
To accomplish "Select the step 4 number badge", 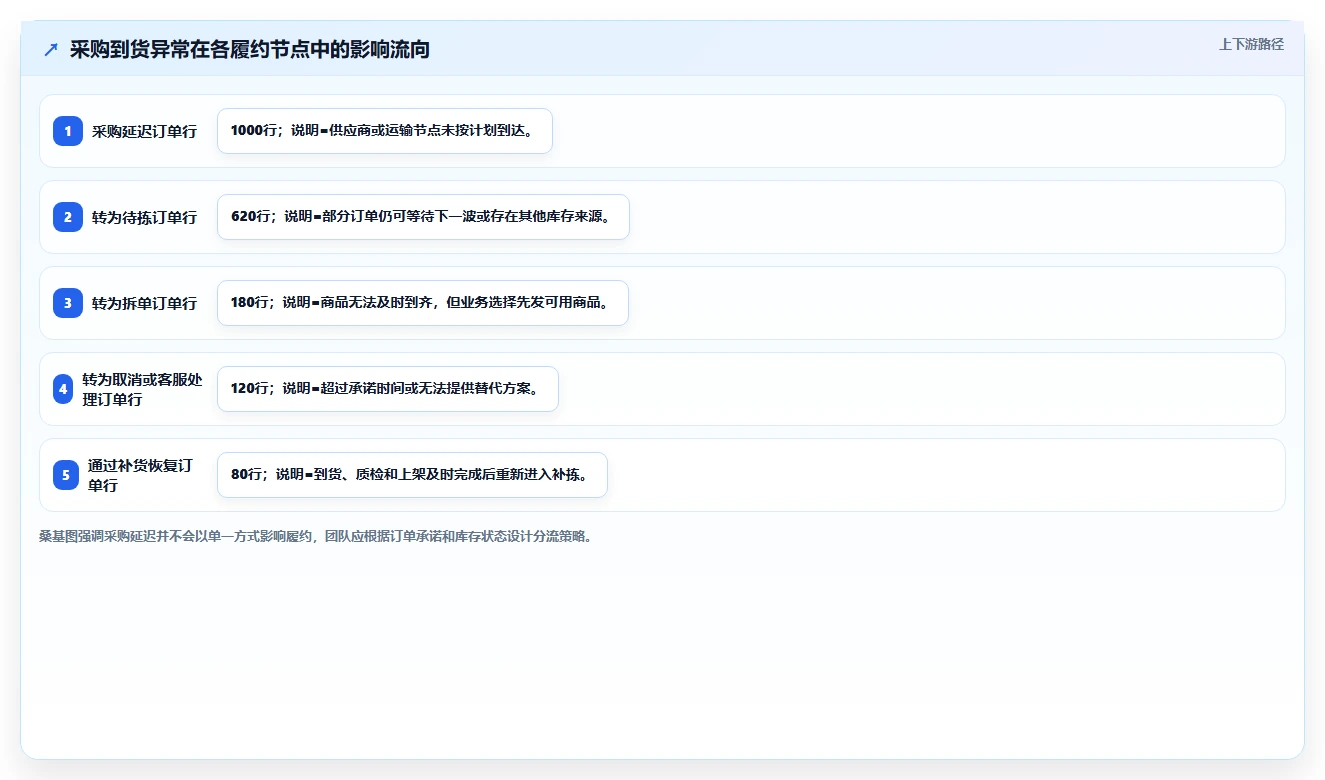I will pyautogui.click(x=63, y=389).
